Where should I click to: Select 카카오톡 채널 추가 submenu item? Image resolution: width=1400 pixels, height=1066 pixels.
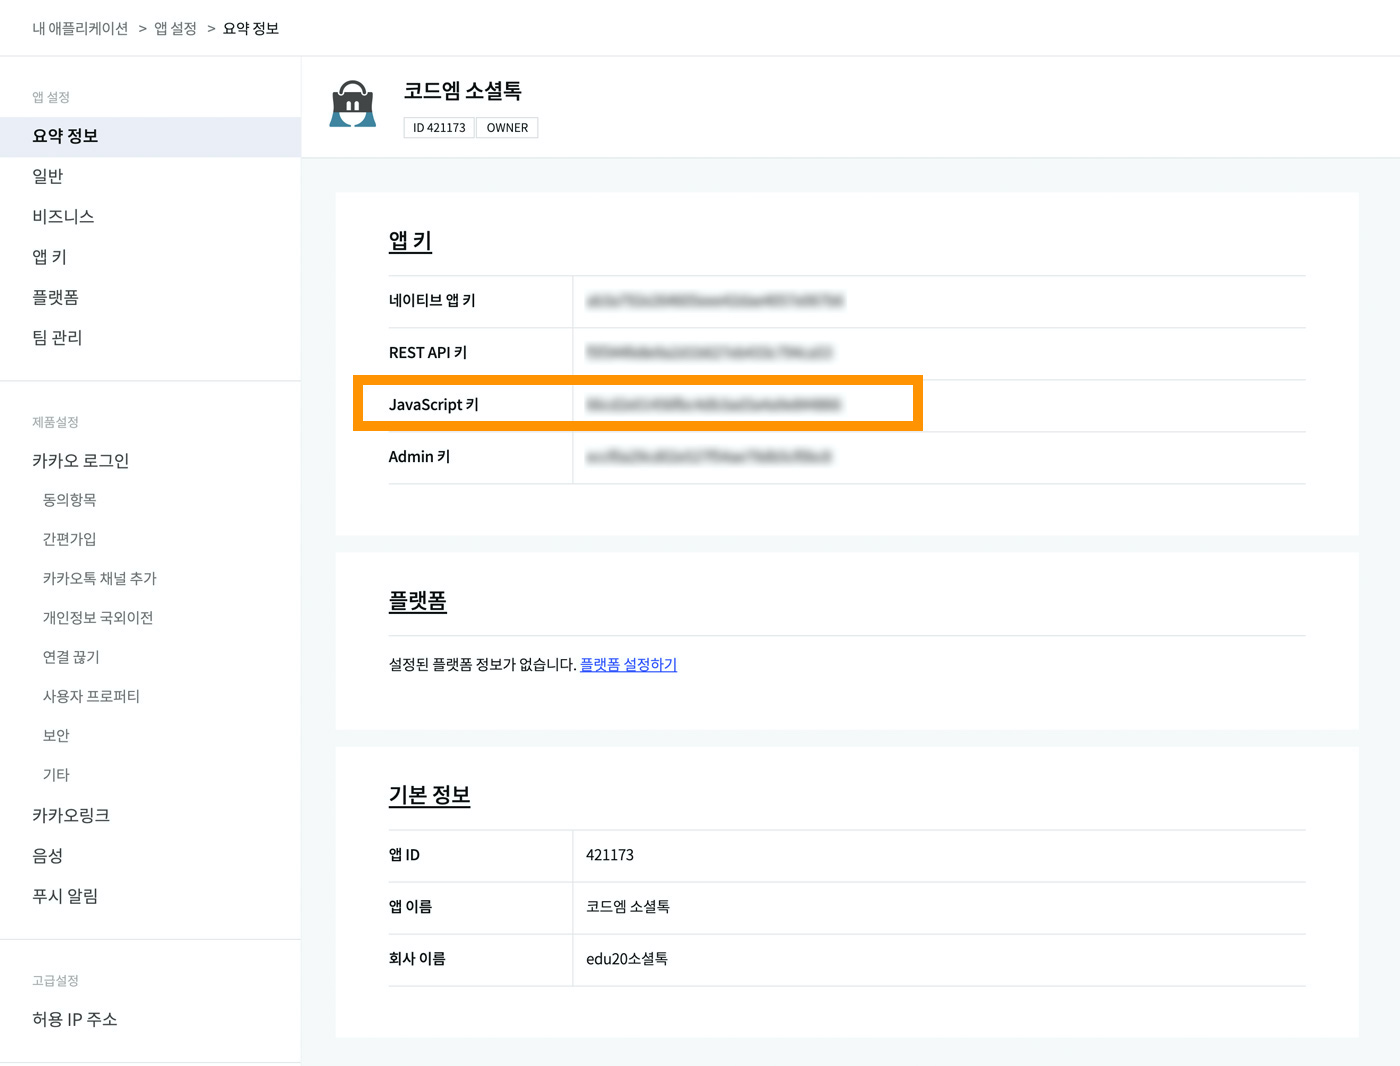[99, 578]
